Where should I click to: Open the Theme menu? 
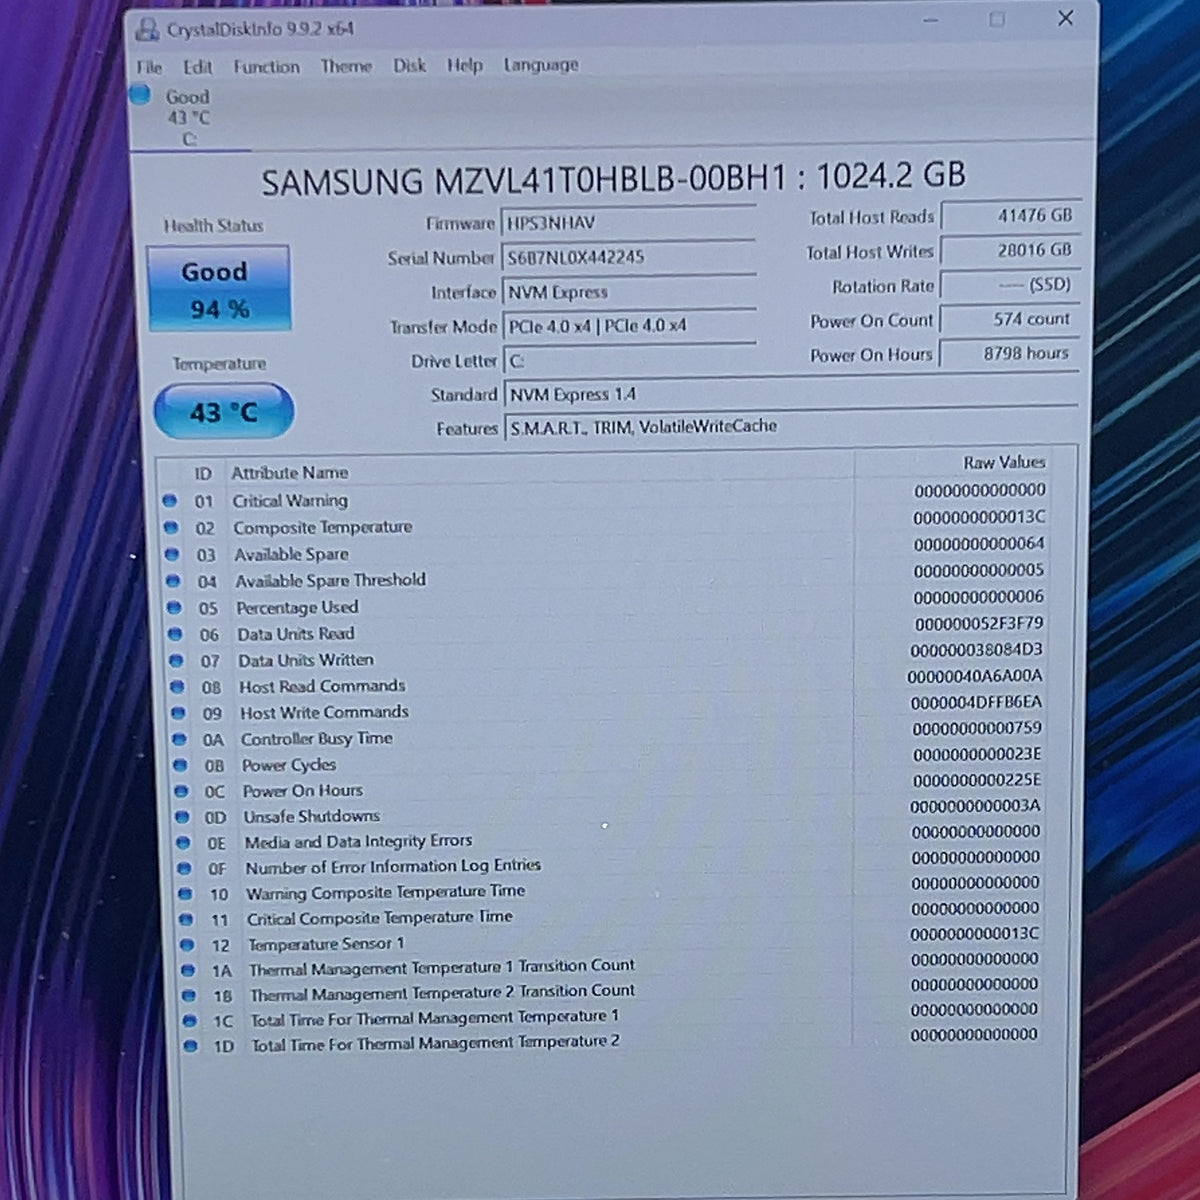point(346,66)
